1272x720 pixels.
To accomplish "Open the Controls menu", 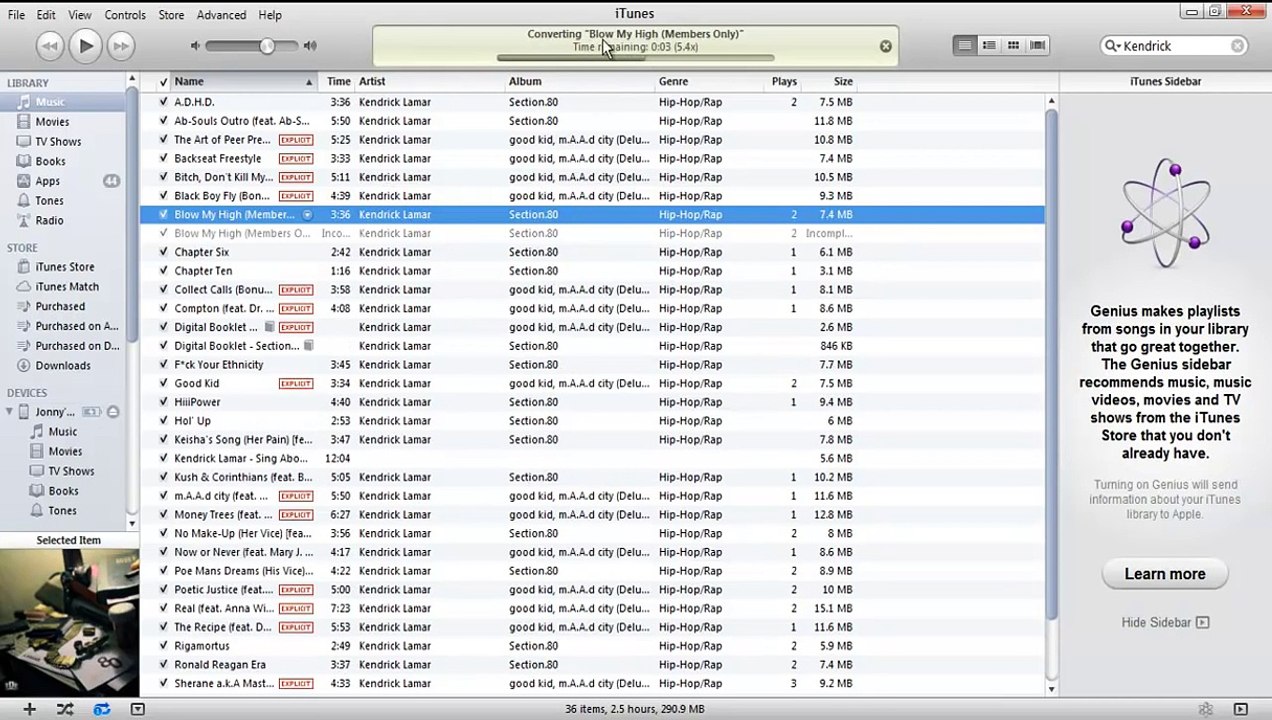I will point(125,15).
